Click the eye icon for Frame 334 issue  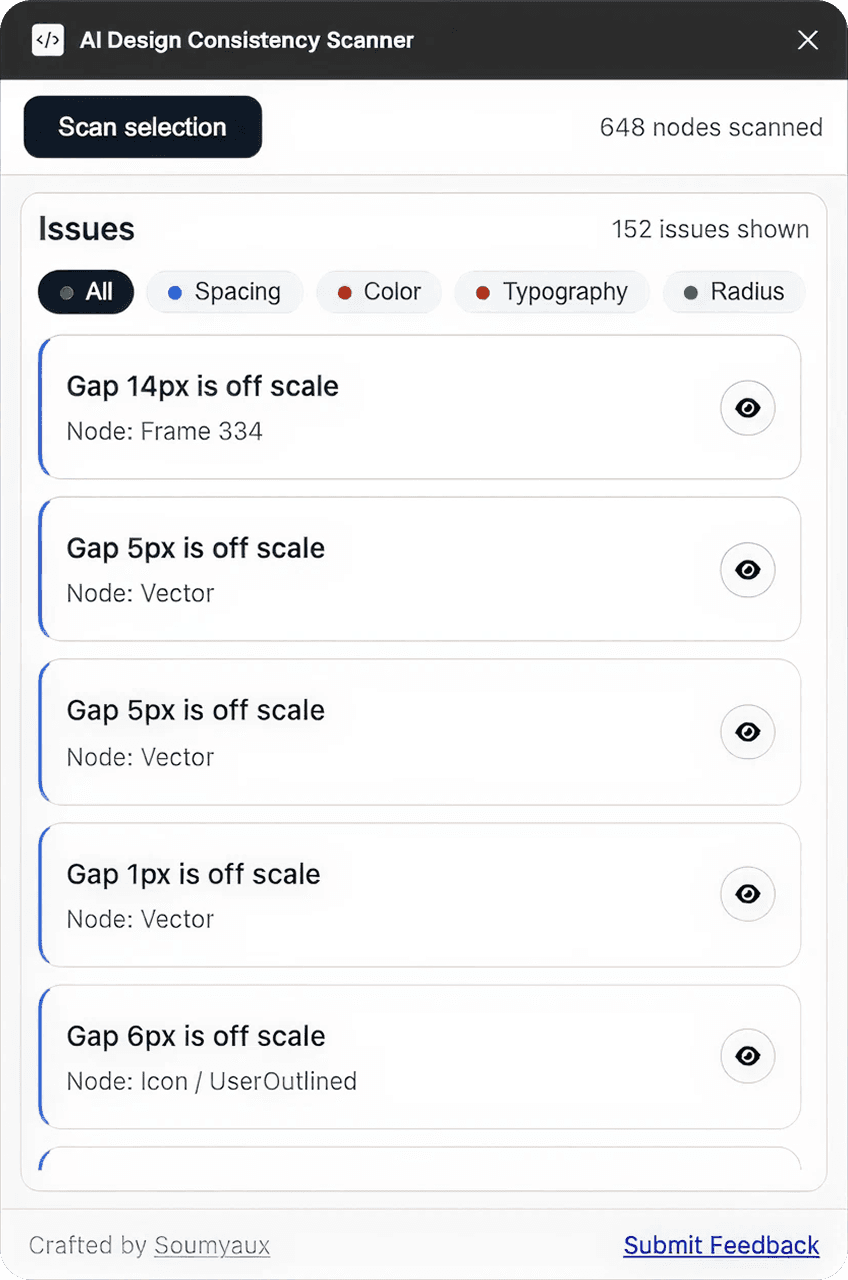coord(747,408)
